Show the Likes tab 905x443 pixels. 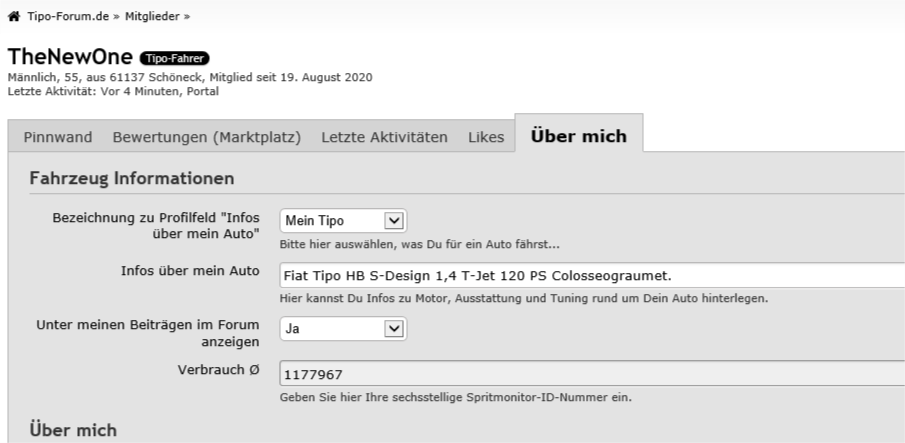[x=486, y=137]
